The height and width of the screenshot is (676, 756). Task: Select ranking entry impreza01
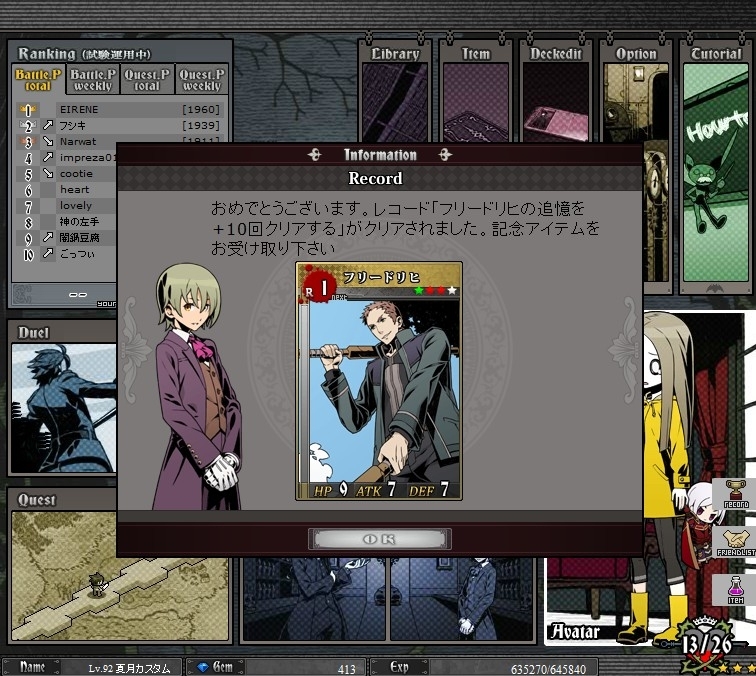pyautogui.click(x=88, y=158)
